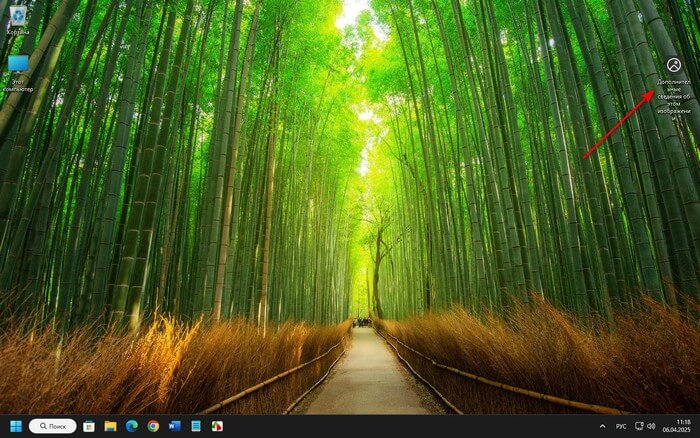Launch Microsoft Edge from the taskbar

(131, 426)
